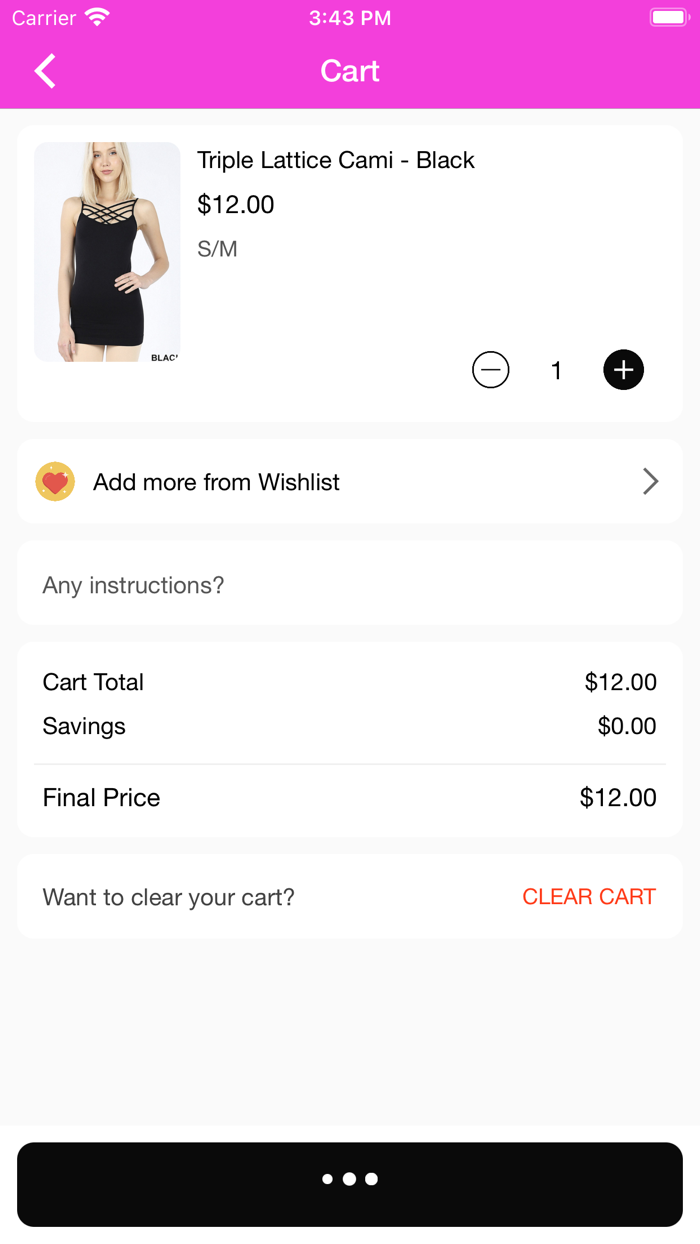Tap the battery icon in status bar
This screenshot has height=1244, width=700.
(x=667, y=17)
